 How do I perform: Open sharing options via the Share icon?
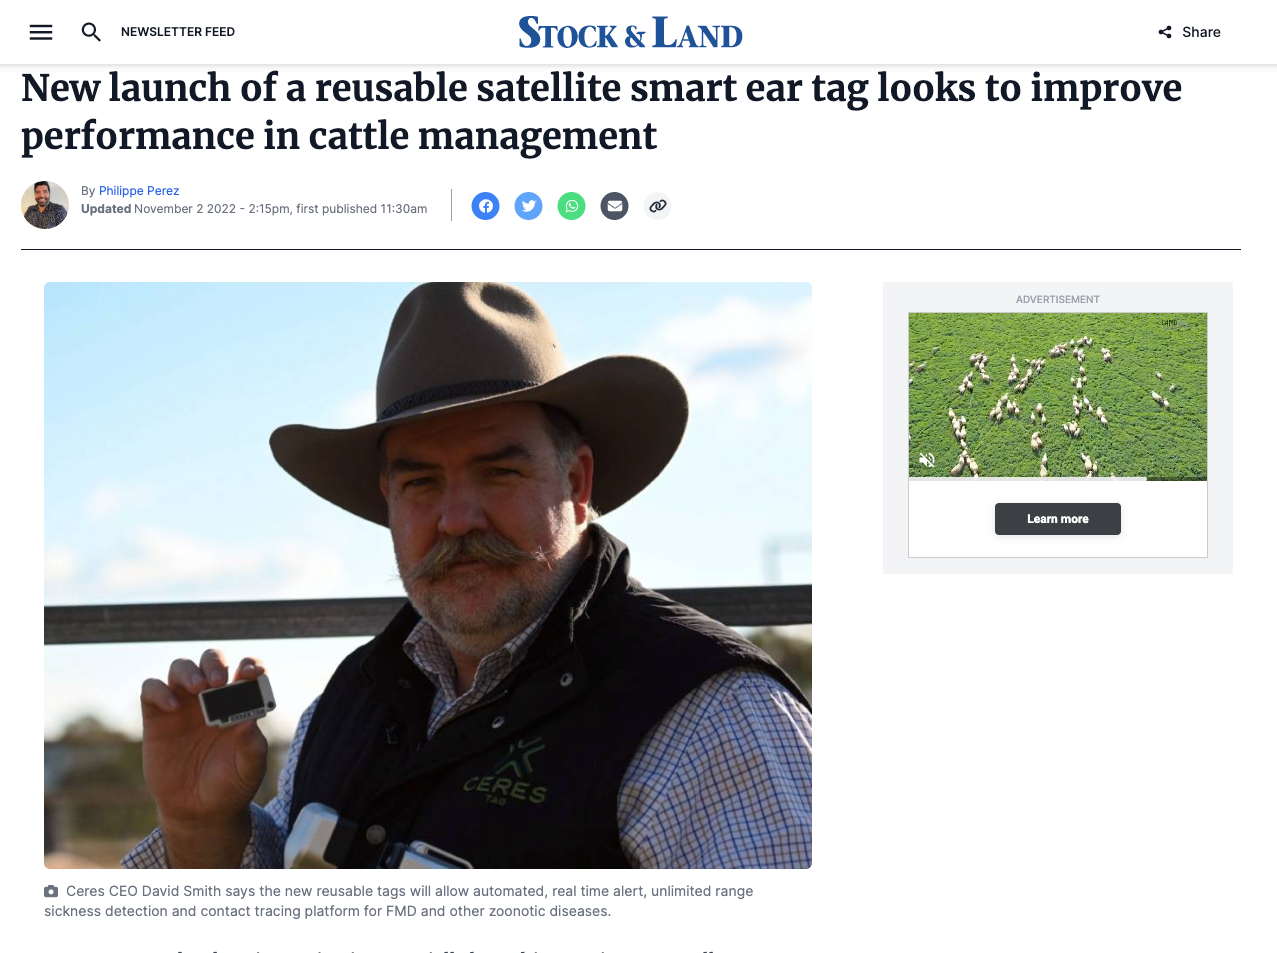(x=1189, y=31)
